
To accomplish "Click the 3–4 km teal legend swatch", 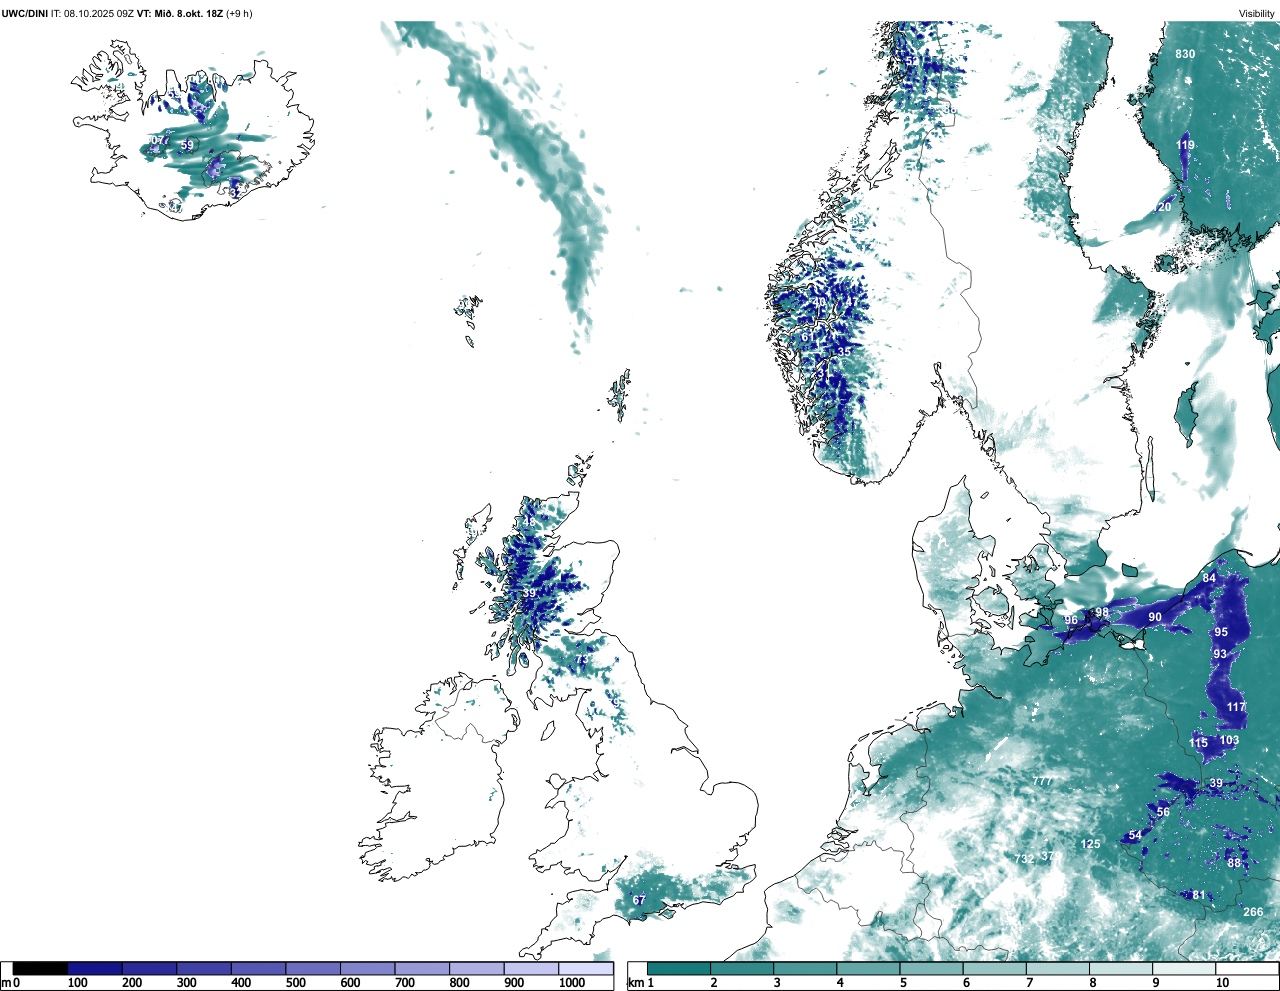I will 805,968.
